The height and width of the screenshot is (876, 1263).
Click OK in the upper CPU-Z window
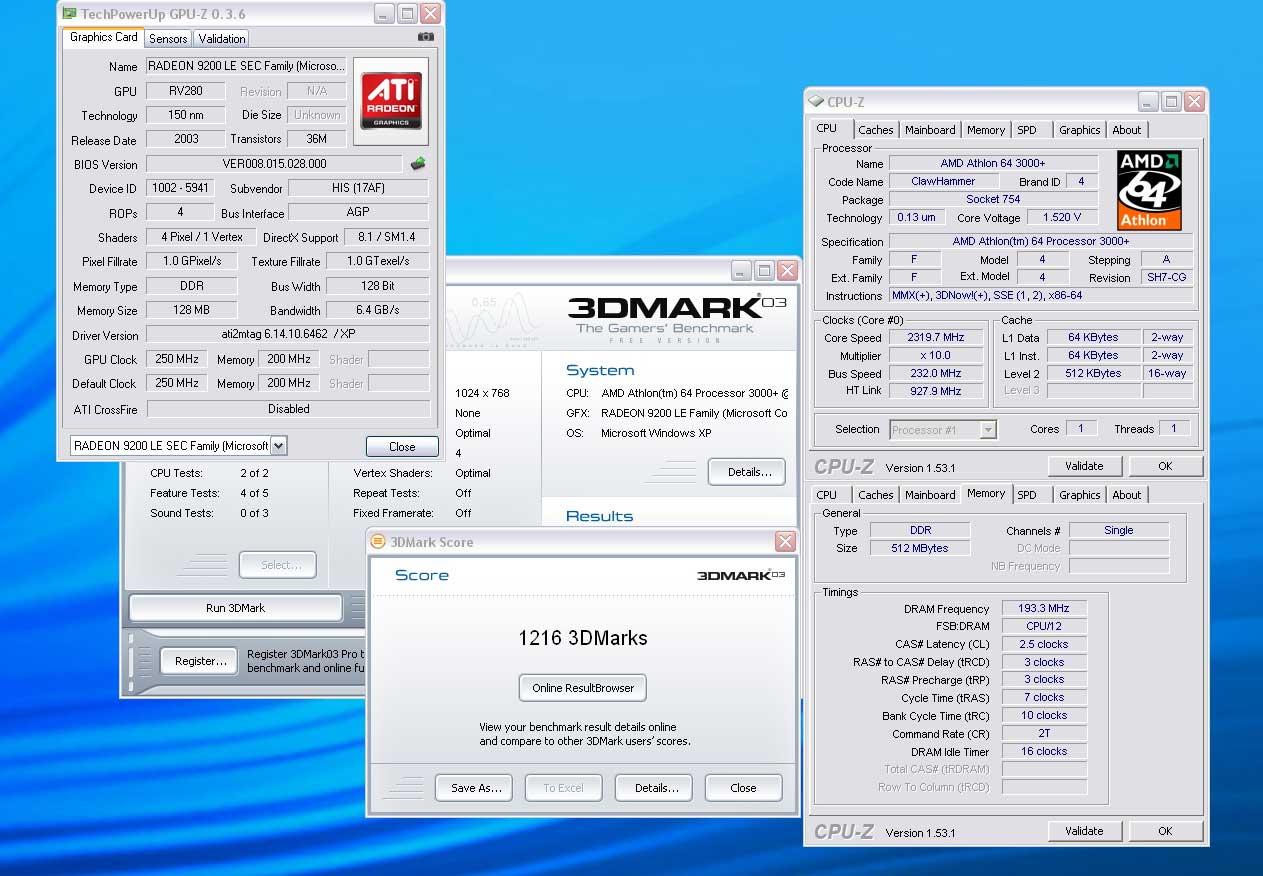[x=1165, y=466]
